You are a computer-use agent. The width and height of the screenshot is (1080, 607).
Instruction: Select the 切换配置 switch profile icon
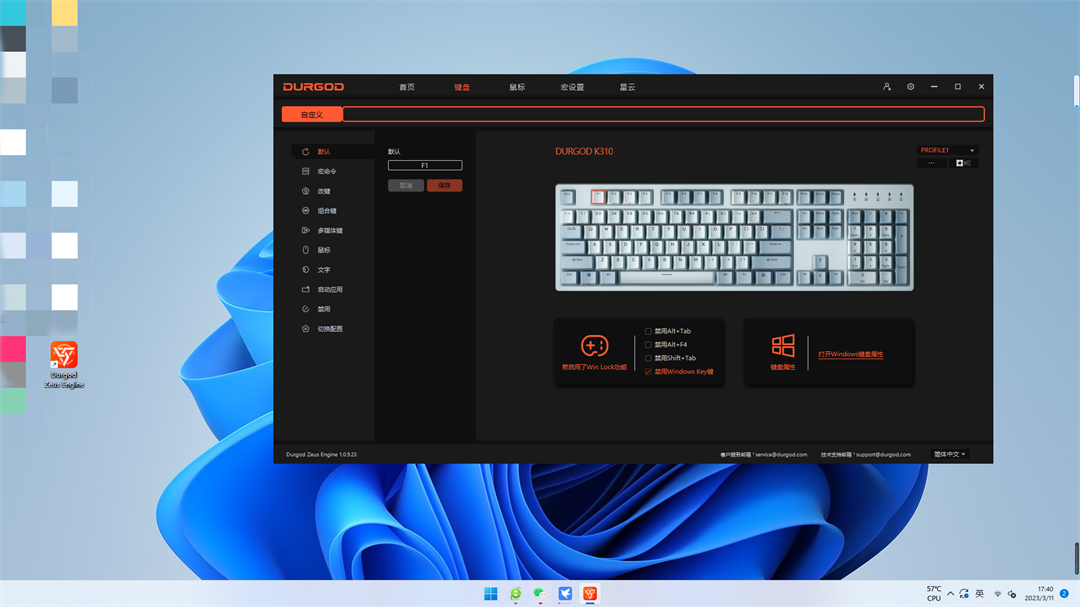(x=305, y=329)
